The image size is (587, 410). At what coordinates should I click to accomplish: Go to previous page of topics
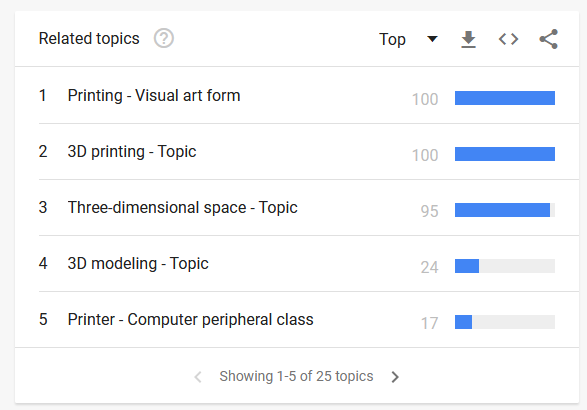[x=198, y=377]
